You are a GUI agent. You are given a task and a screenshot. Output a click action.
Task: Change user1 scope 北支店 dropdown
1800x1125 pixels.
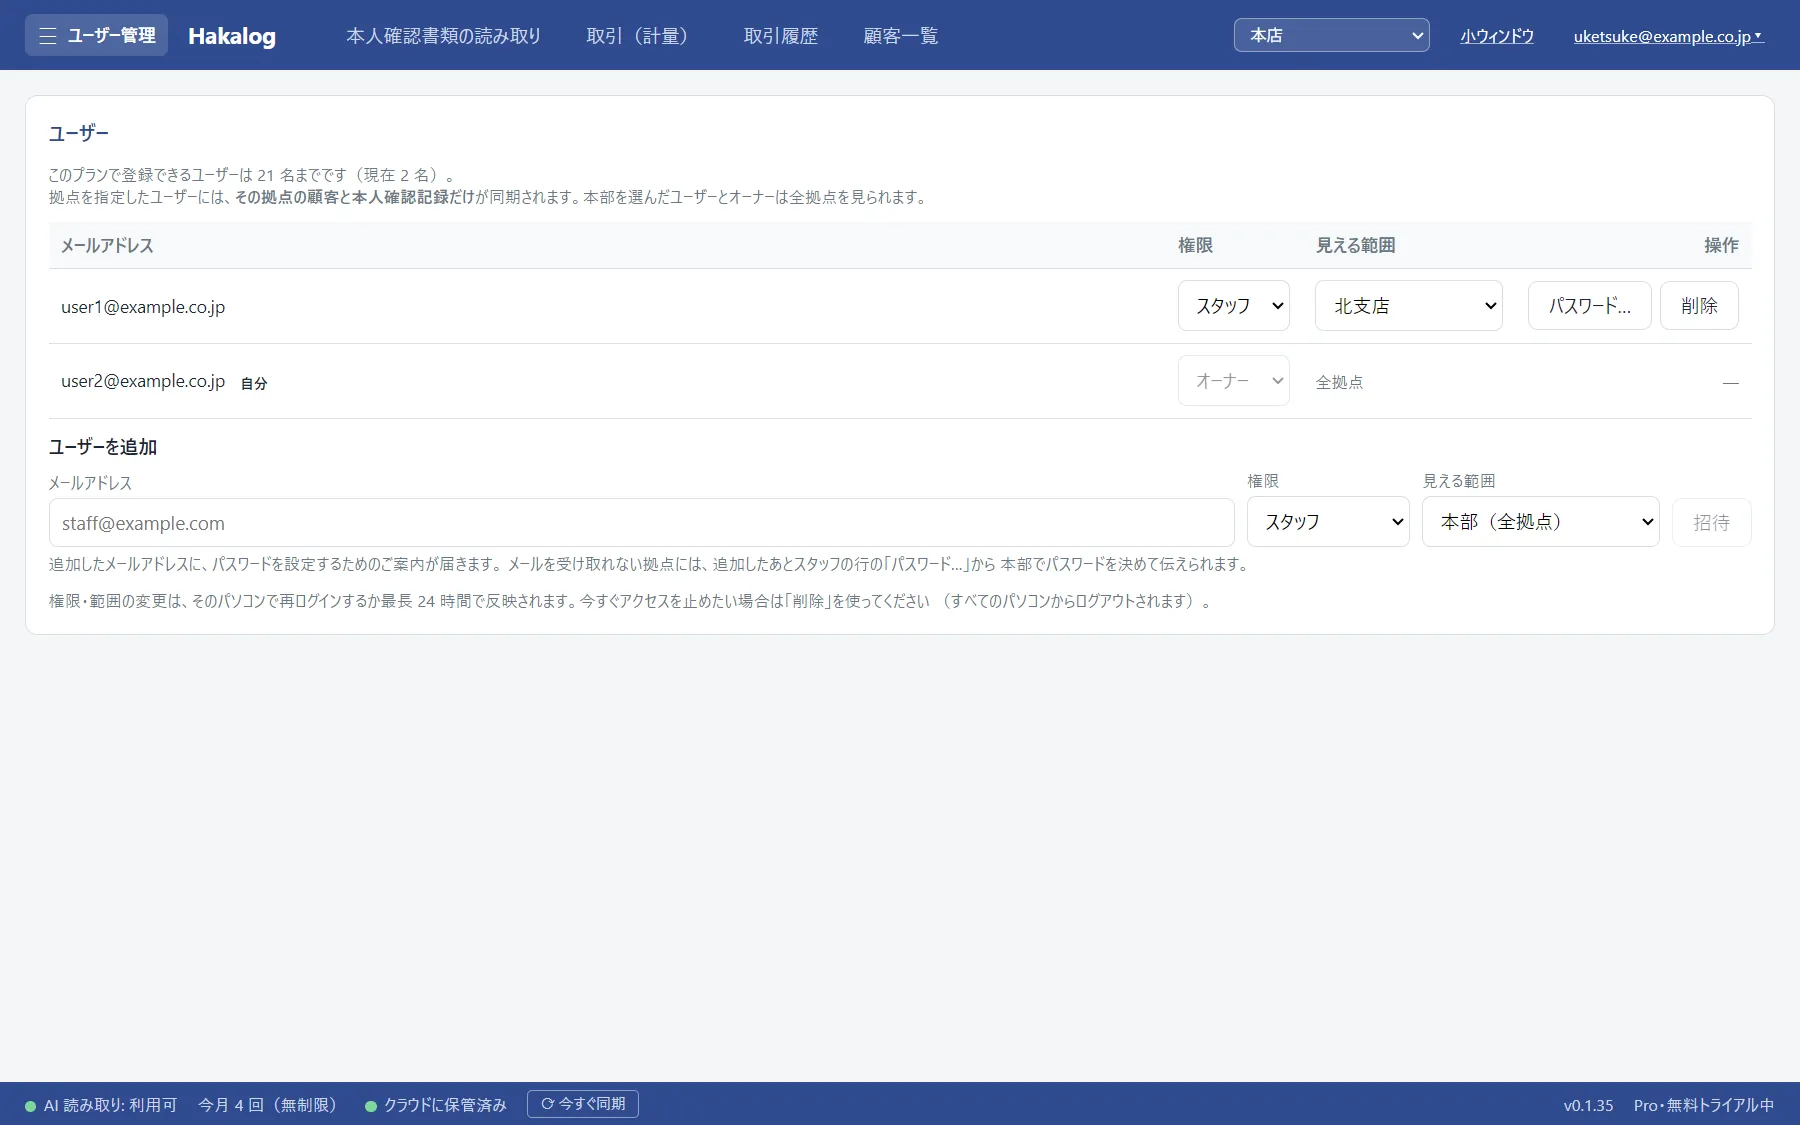click(1408, 306)
